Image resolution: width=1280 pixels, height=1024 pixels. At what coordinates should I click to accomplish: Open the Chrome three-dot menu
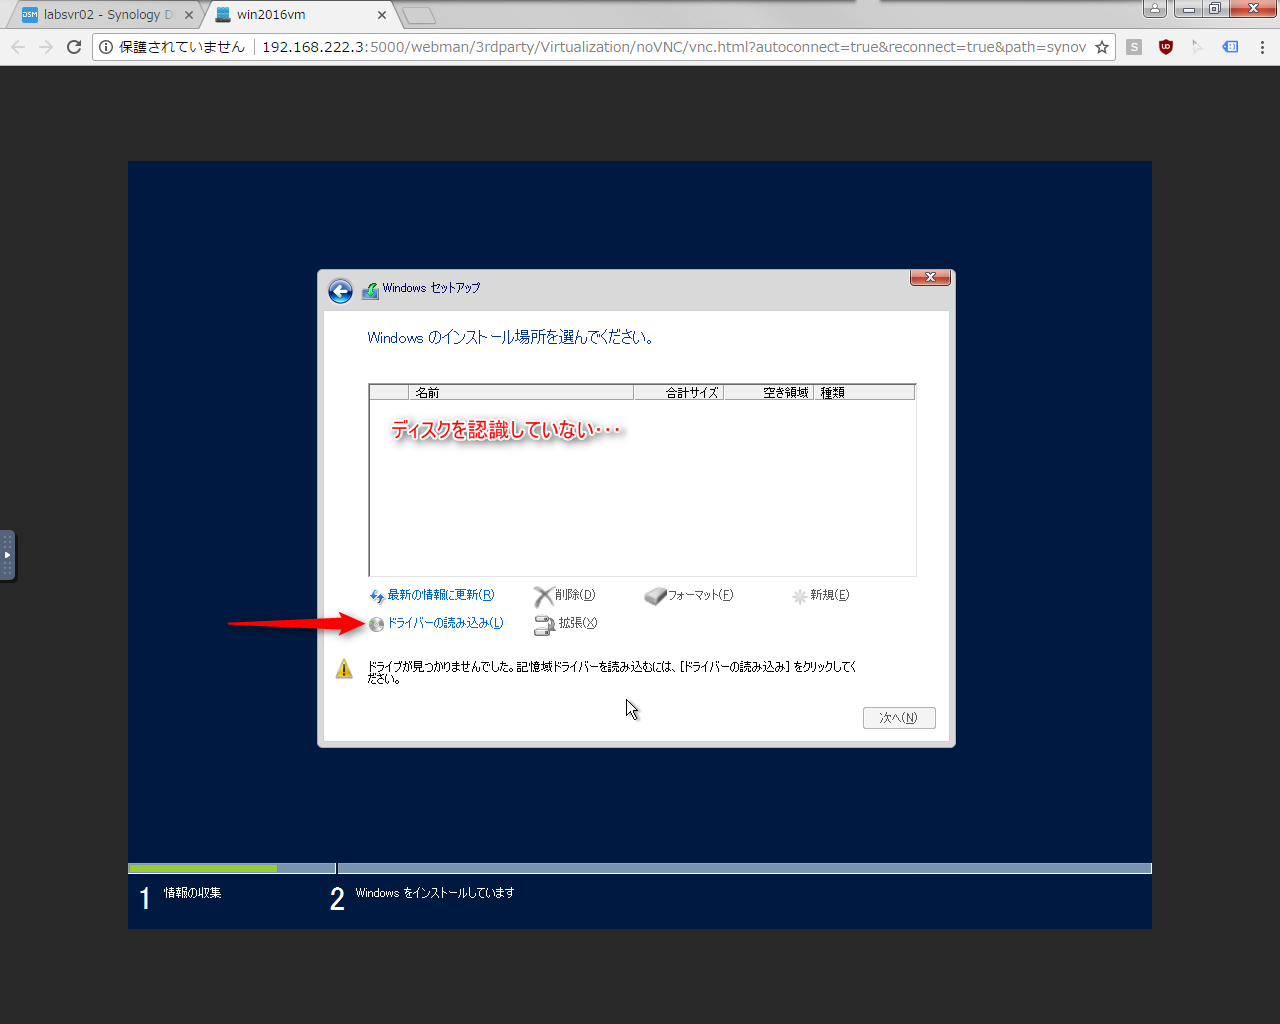coord(1262,47)
